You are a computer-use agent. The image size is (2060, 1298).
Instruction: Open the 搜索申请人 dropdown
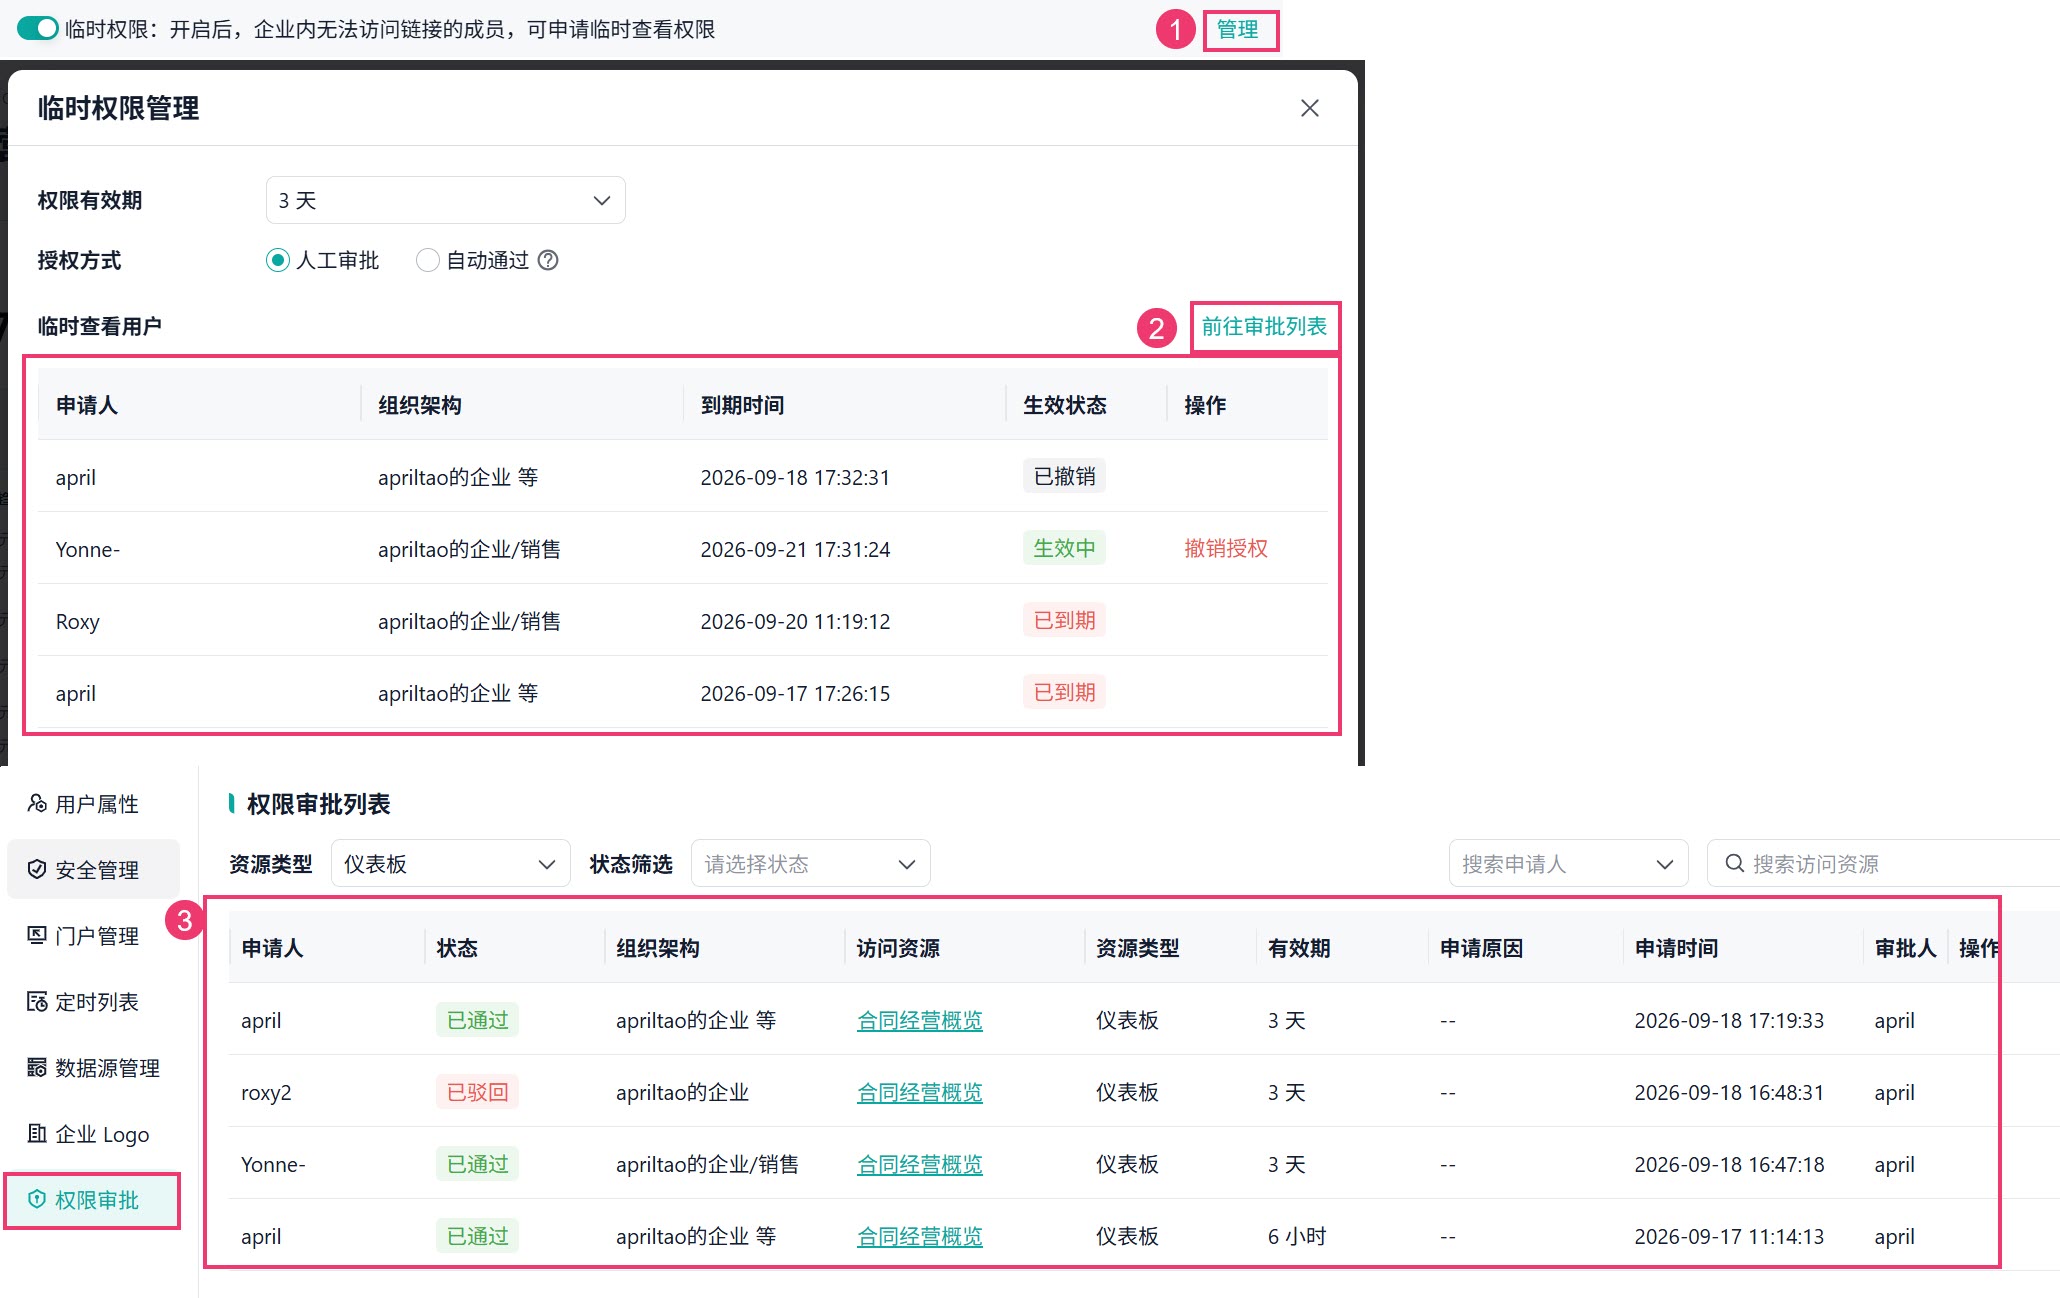click(x=1568, y=863)
